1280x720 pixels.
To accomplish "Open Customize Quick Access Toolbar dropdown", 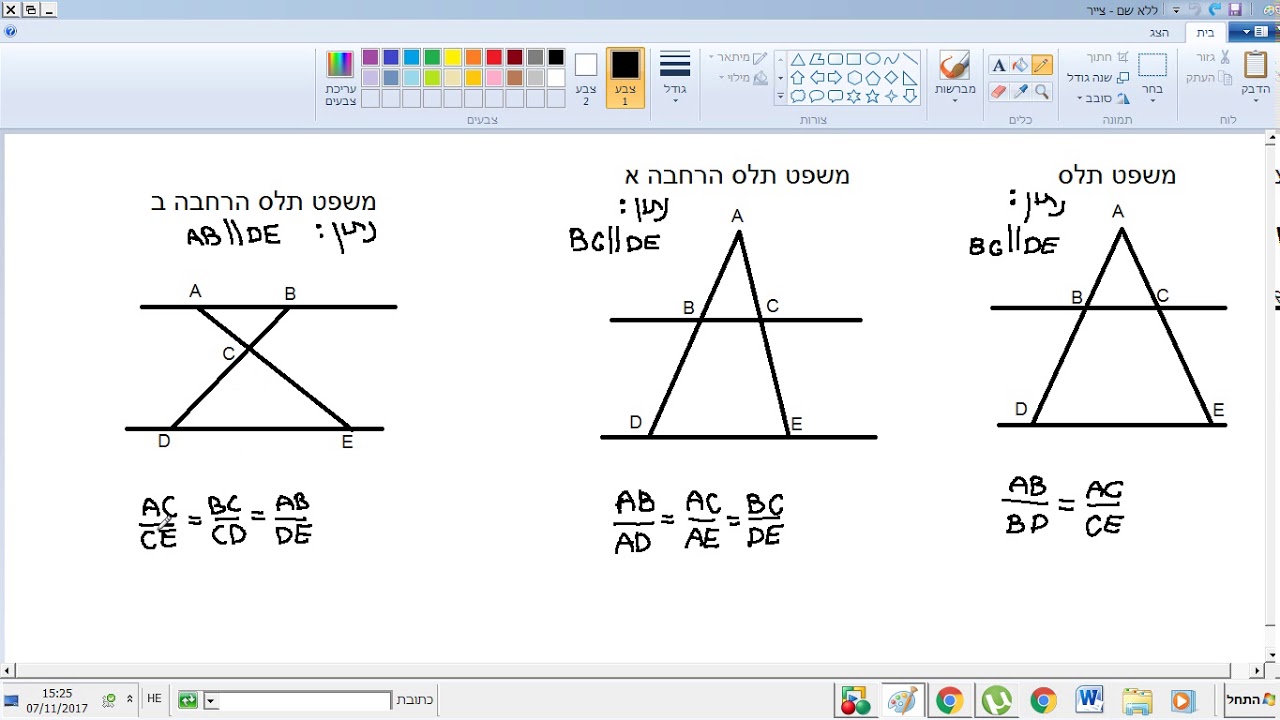I will tap(1176, 10).
